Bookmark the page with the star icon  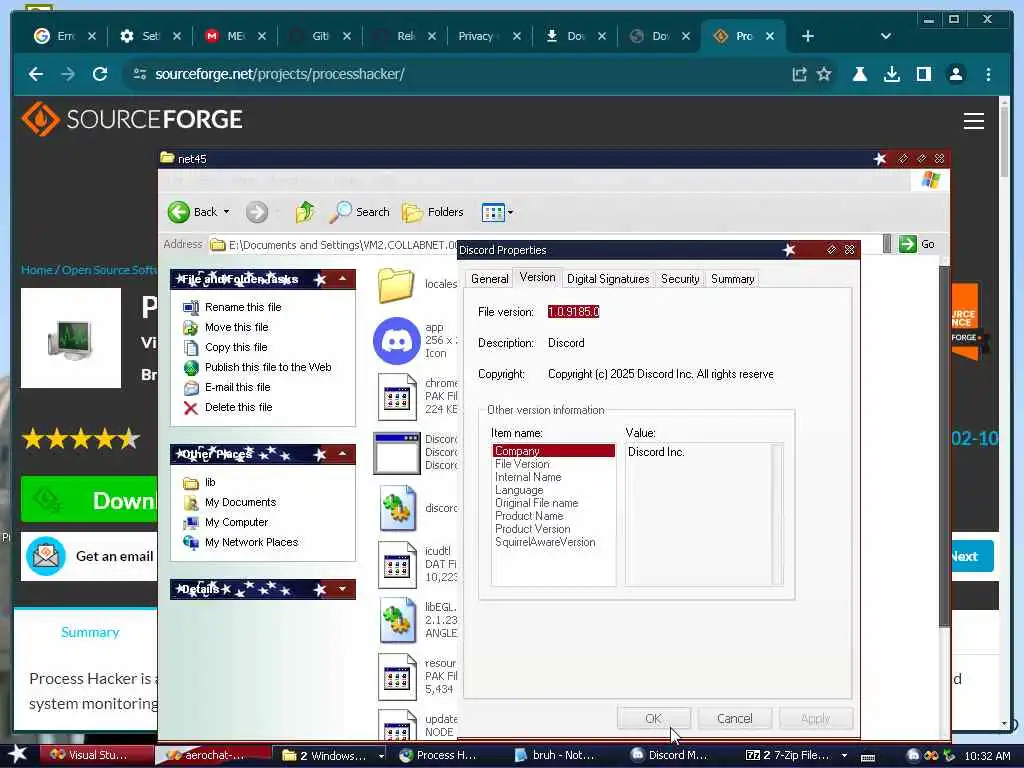tap(824, 74)
